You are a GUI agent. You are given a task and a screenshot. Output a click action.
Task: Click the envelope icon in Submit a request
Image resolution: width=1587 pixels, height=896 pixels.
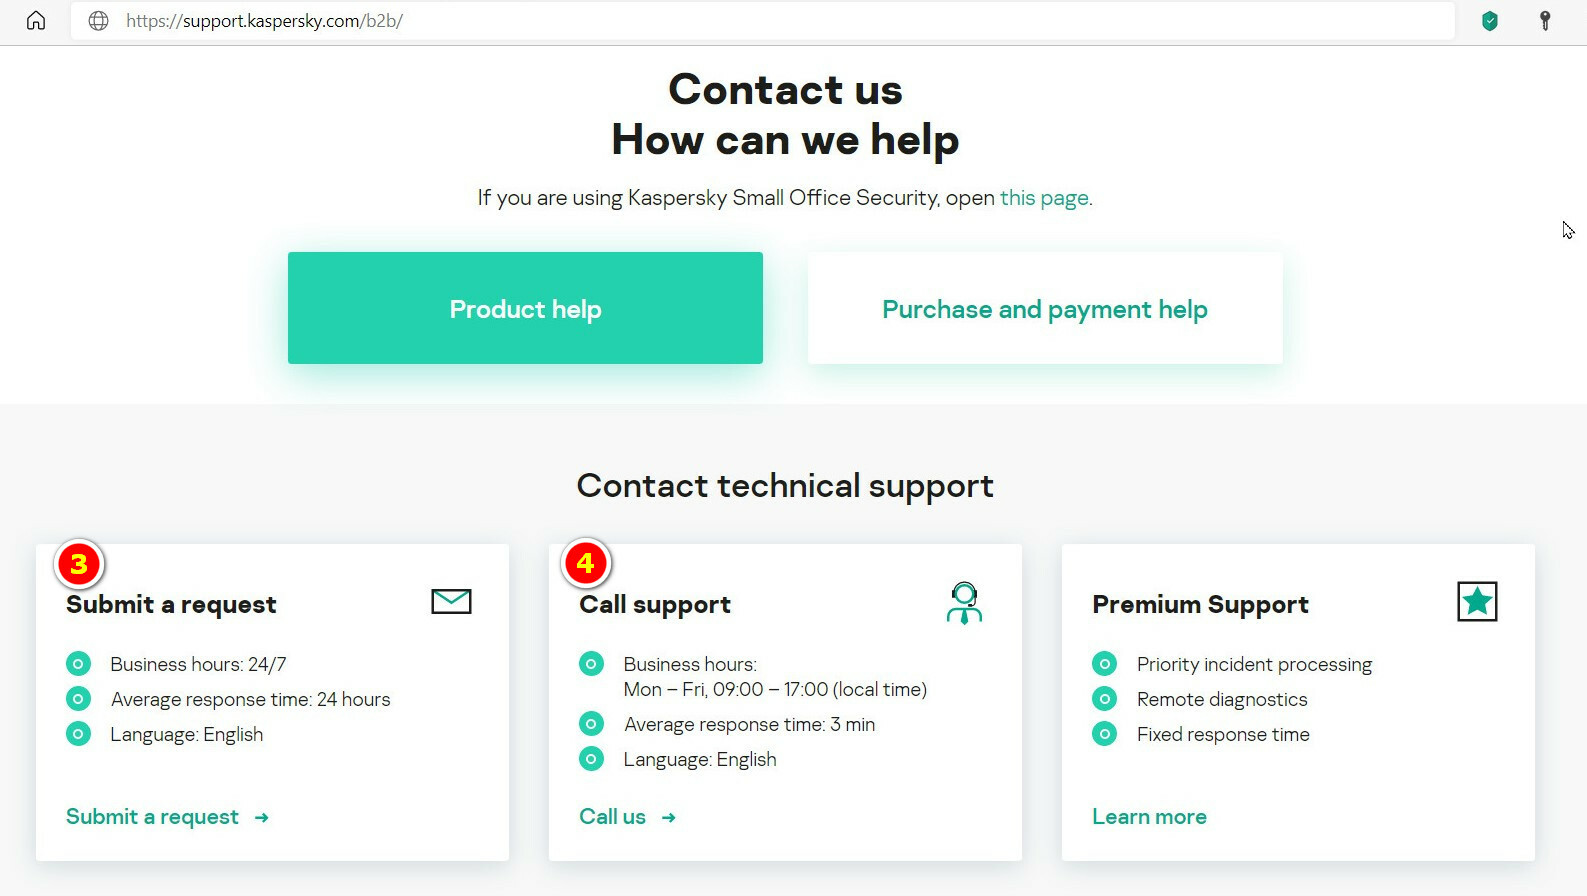pyautogui.click(x=451, y=601)
